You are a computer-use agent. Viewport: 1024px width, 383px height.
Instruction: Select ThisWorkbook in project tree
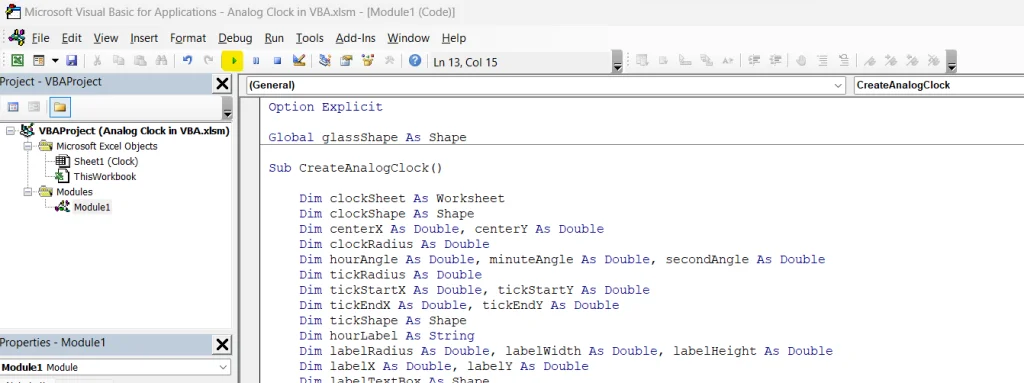click(x=104, y=176)
